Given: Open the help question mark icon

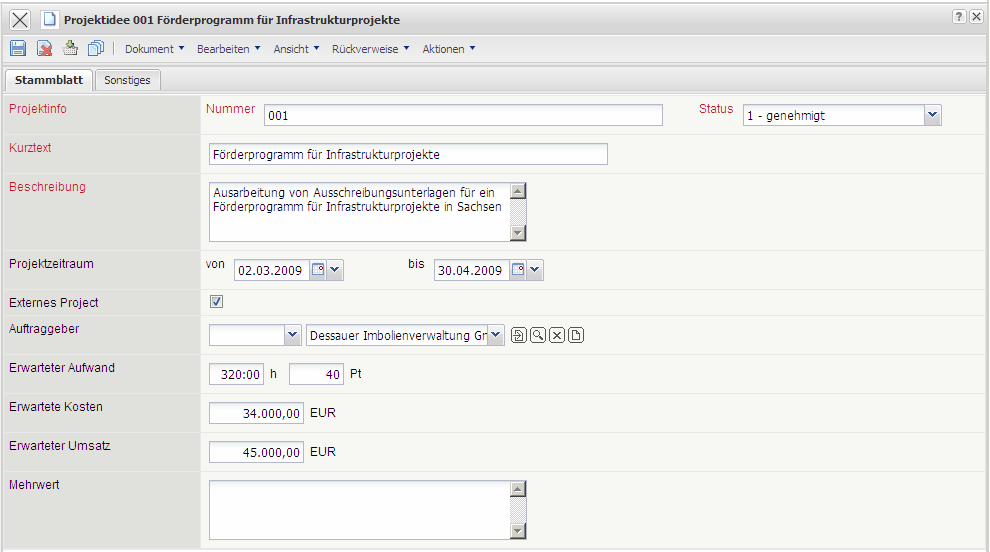Looking at the screenshot, I should click(958, 16).
